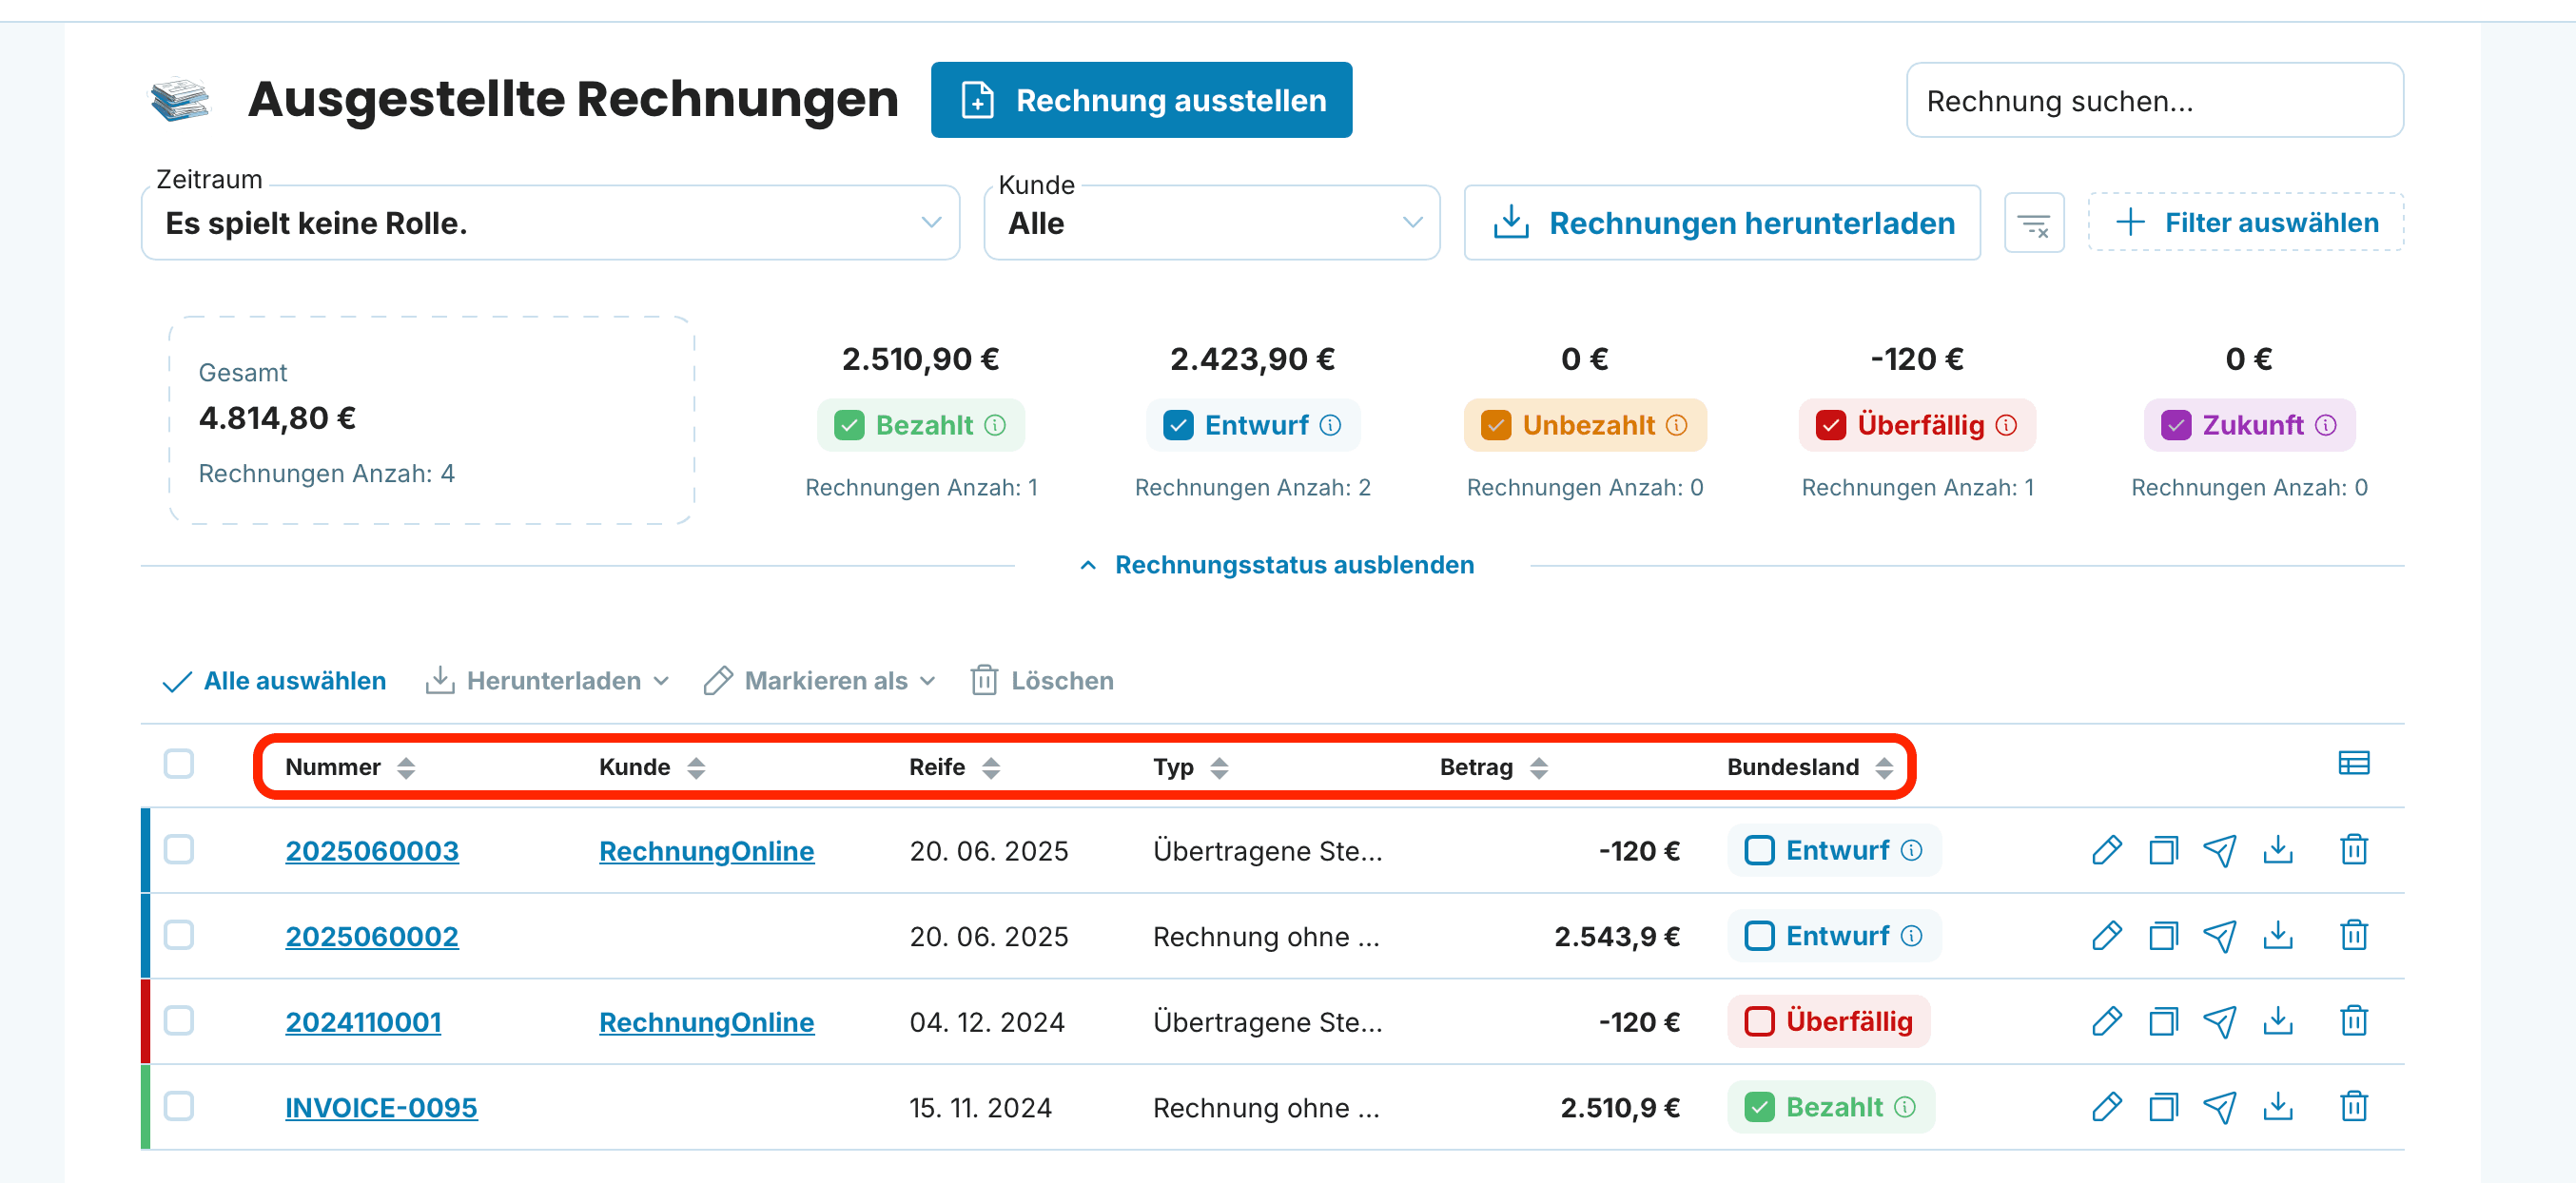The height and width of the screenshot is (1183, 2576).
Task: Open the Zeitraum dropdown
Action: pyautogui.click(x=550, y=223)
